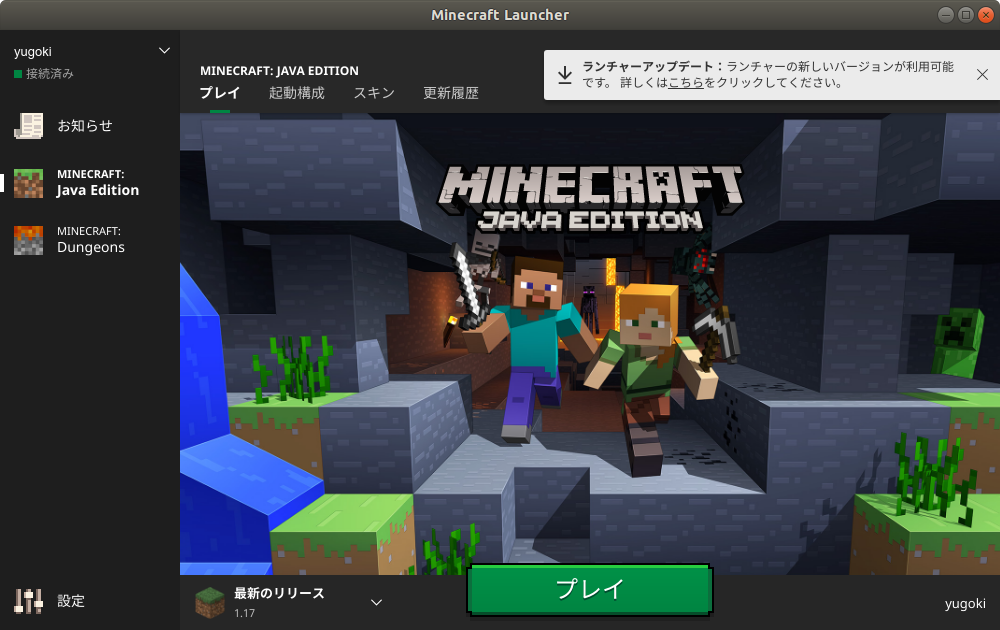
Task: Click the 最新のリリース profile label
Action: pyautogui.click(x=279, y=593)
